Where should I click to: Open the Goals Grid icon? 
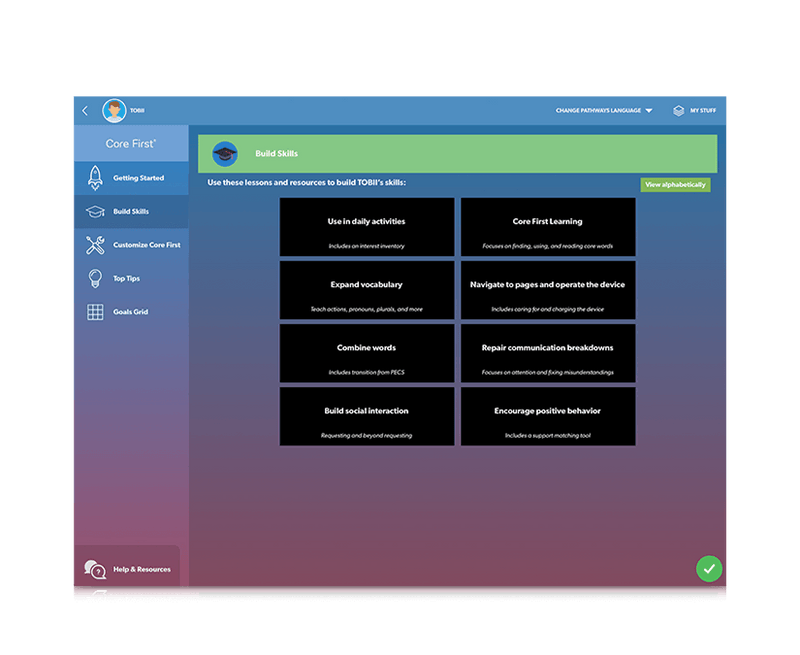pyautogui.click(x=95, y=312)
